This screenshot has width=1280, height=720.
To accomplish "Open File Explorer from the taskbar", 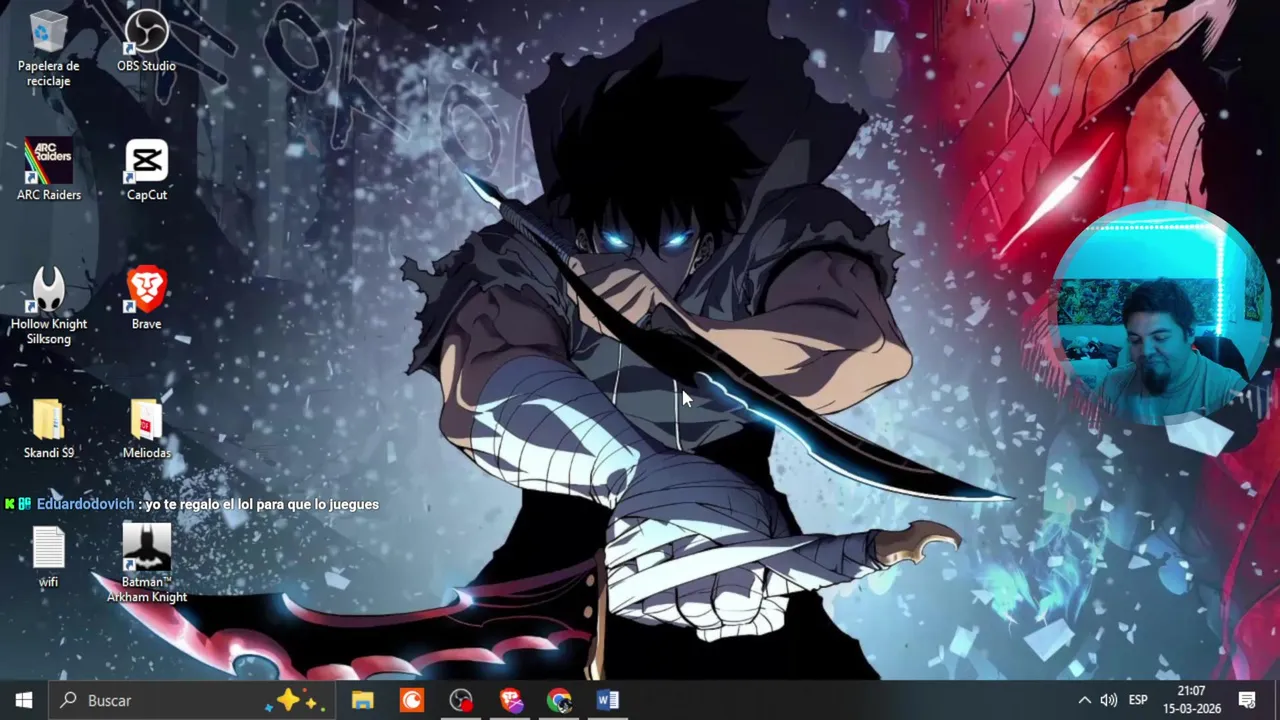I will coord(362,700).
